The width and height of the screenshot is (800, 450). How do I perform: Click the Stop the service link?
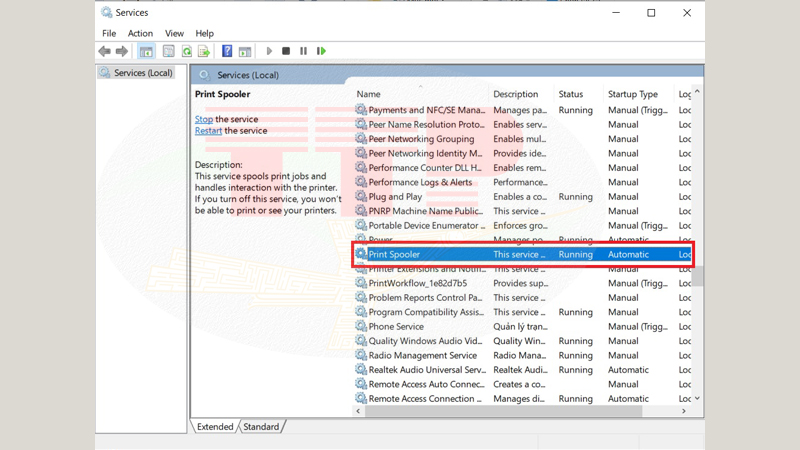point(204,119)
